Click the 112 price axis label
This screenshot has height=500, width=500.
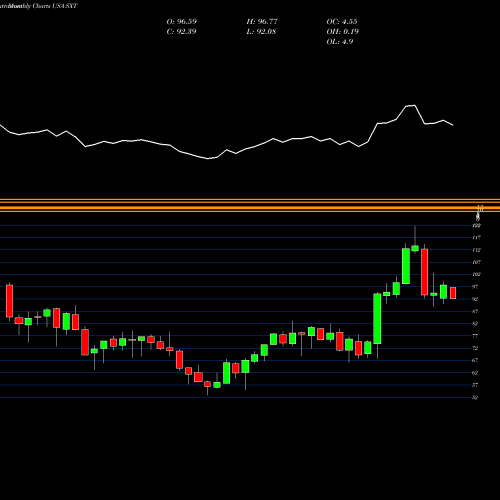(477, 250)
